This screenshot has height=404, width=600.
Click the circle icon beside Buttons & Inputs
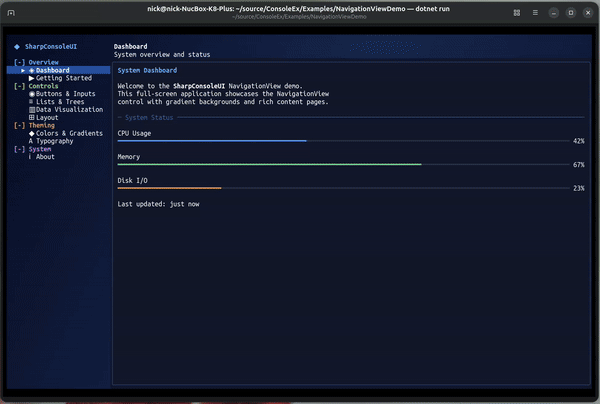tap(32, 94)
